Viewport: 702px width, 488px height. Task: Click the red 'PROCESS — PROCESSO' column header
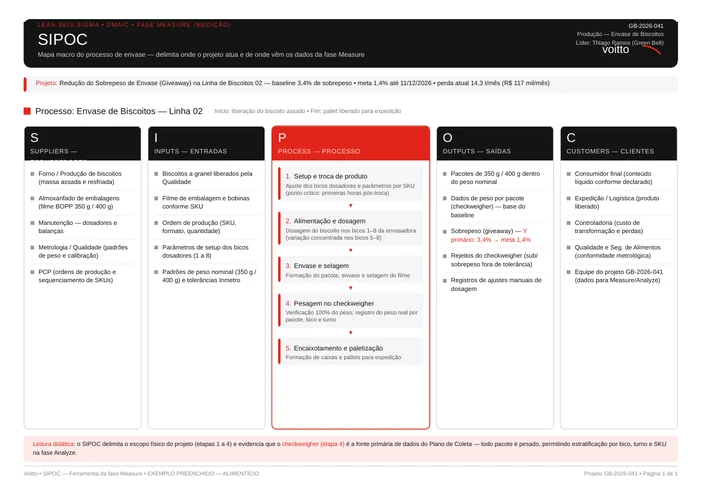[351, 143]
